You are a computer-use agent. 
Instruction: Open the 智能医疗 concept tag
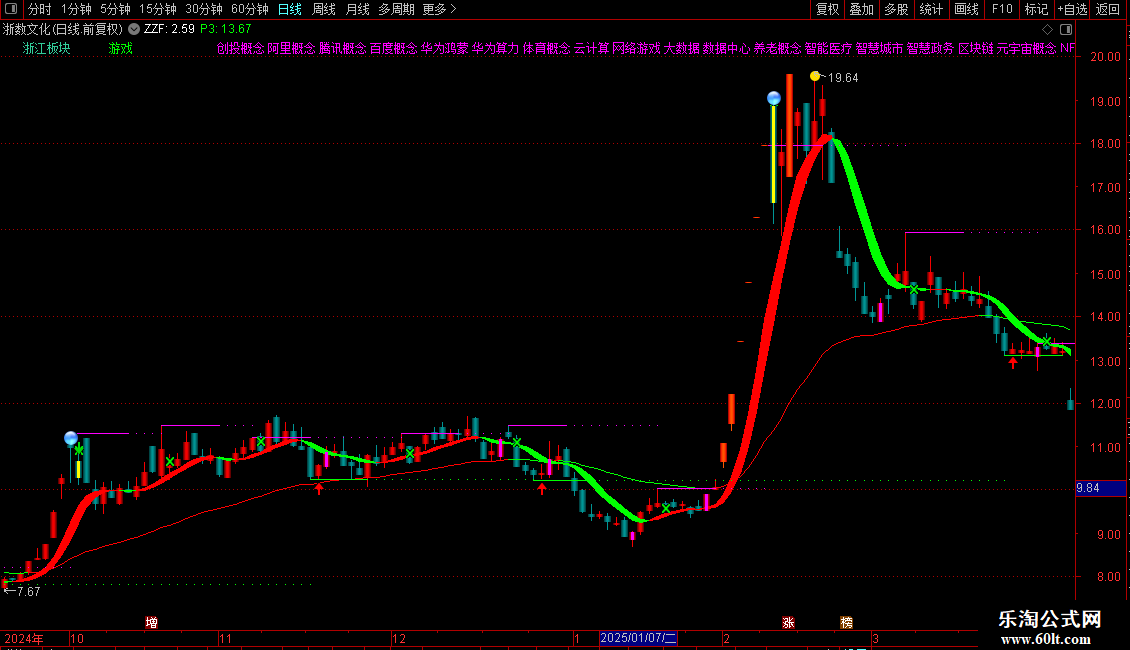[829, 48]
